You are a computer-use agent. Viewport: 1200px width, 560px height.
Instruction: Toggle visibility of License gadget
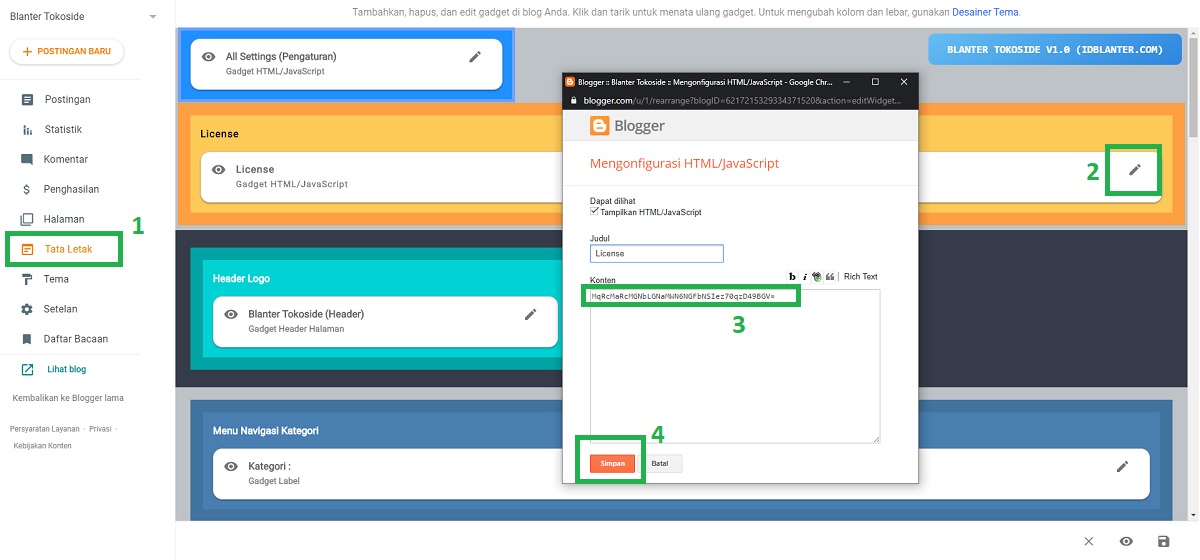click(218, 170)
